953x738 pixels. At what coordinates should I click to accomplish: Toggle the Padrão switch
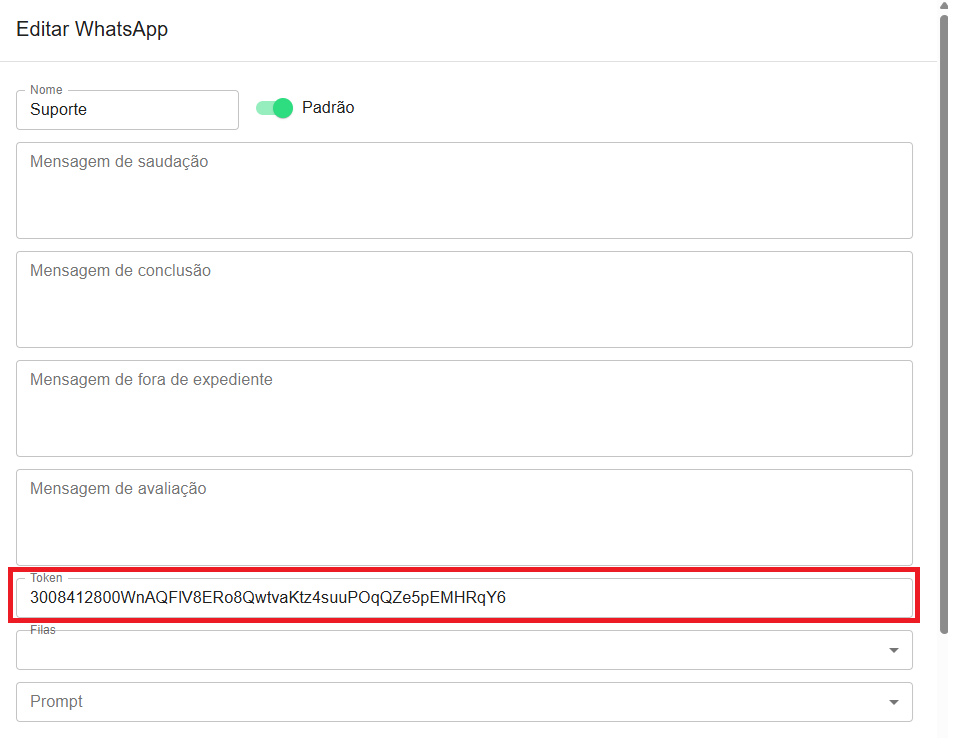click(x=274, y=108)
